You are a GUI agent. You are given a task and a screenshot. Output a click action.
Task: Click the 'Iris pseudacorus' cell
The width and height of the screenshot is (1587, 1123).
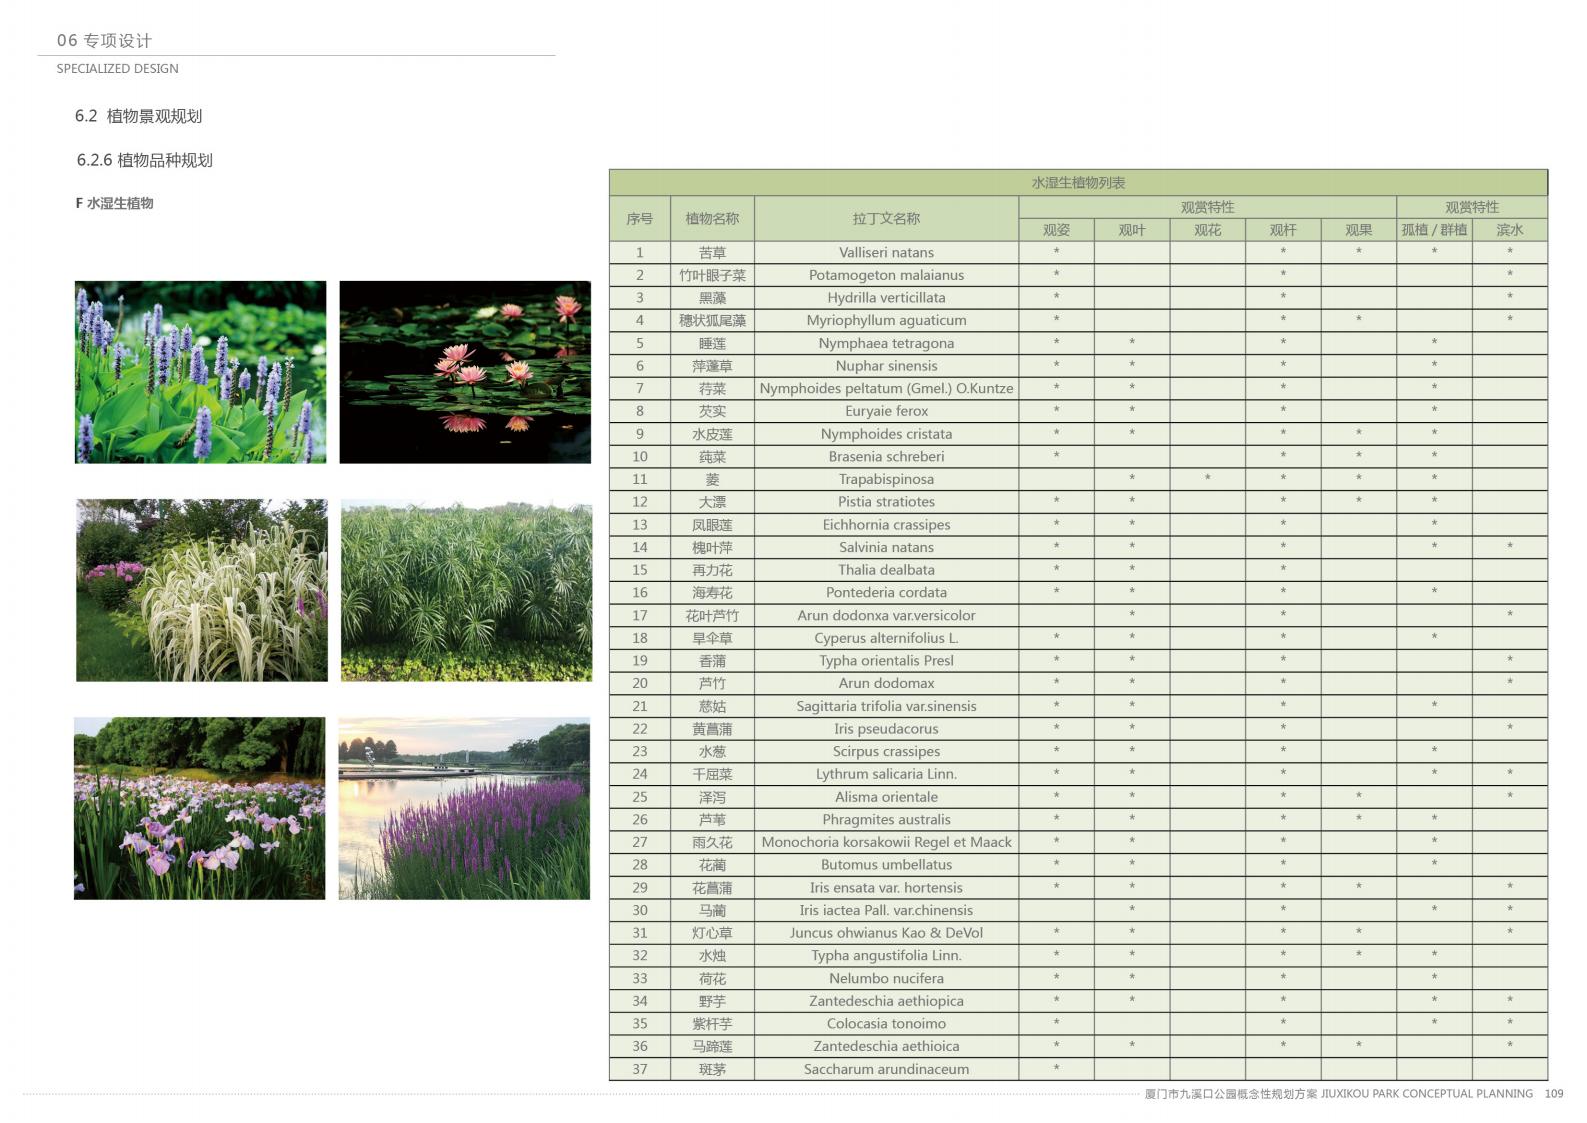tap(886, 729)
